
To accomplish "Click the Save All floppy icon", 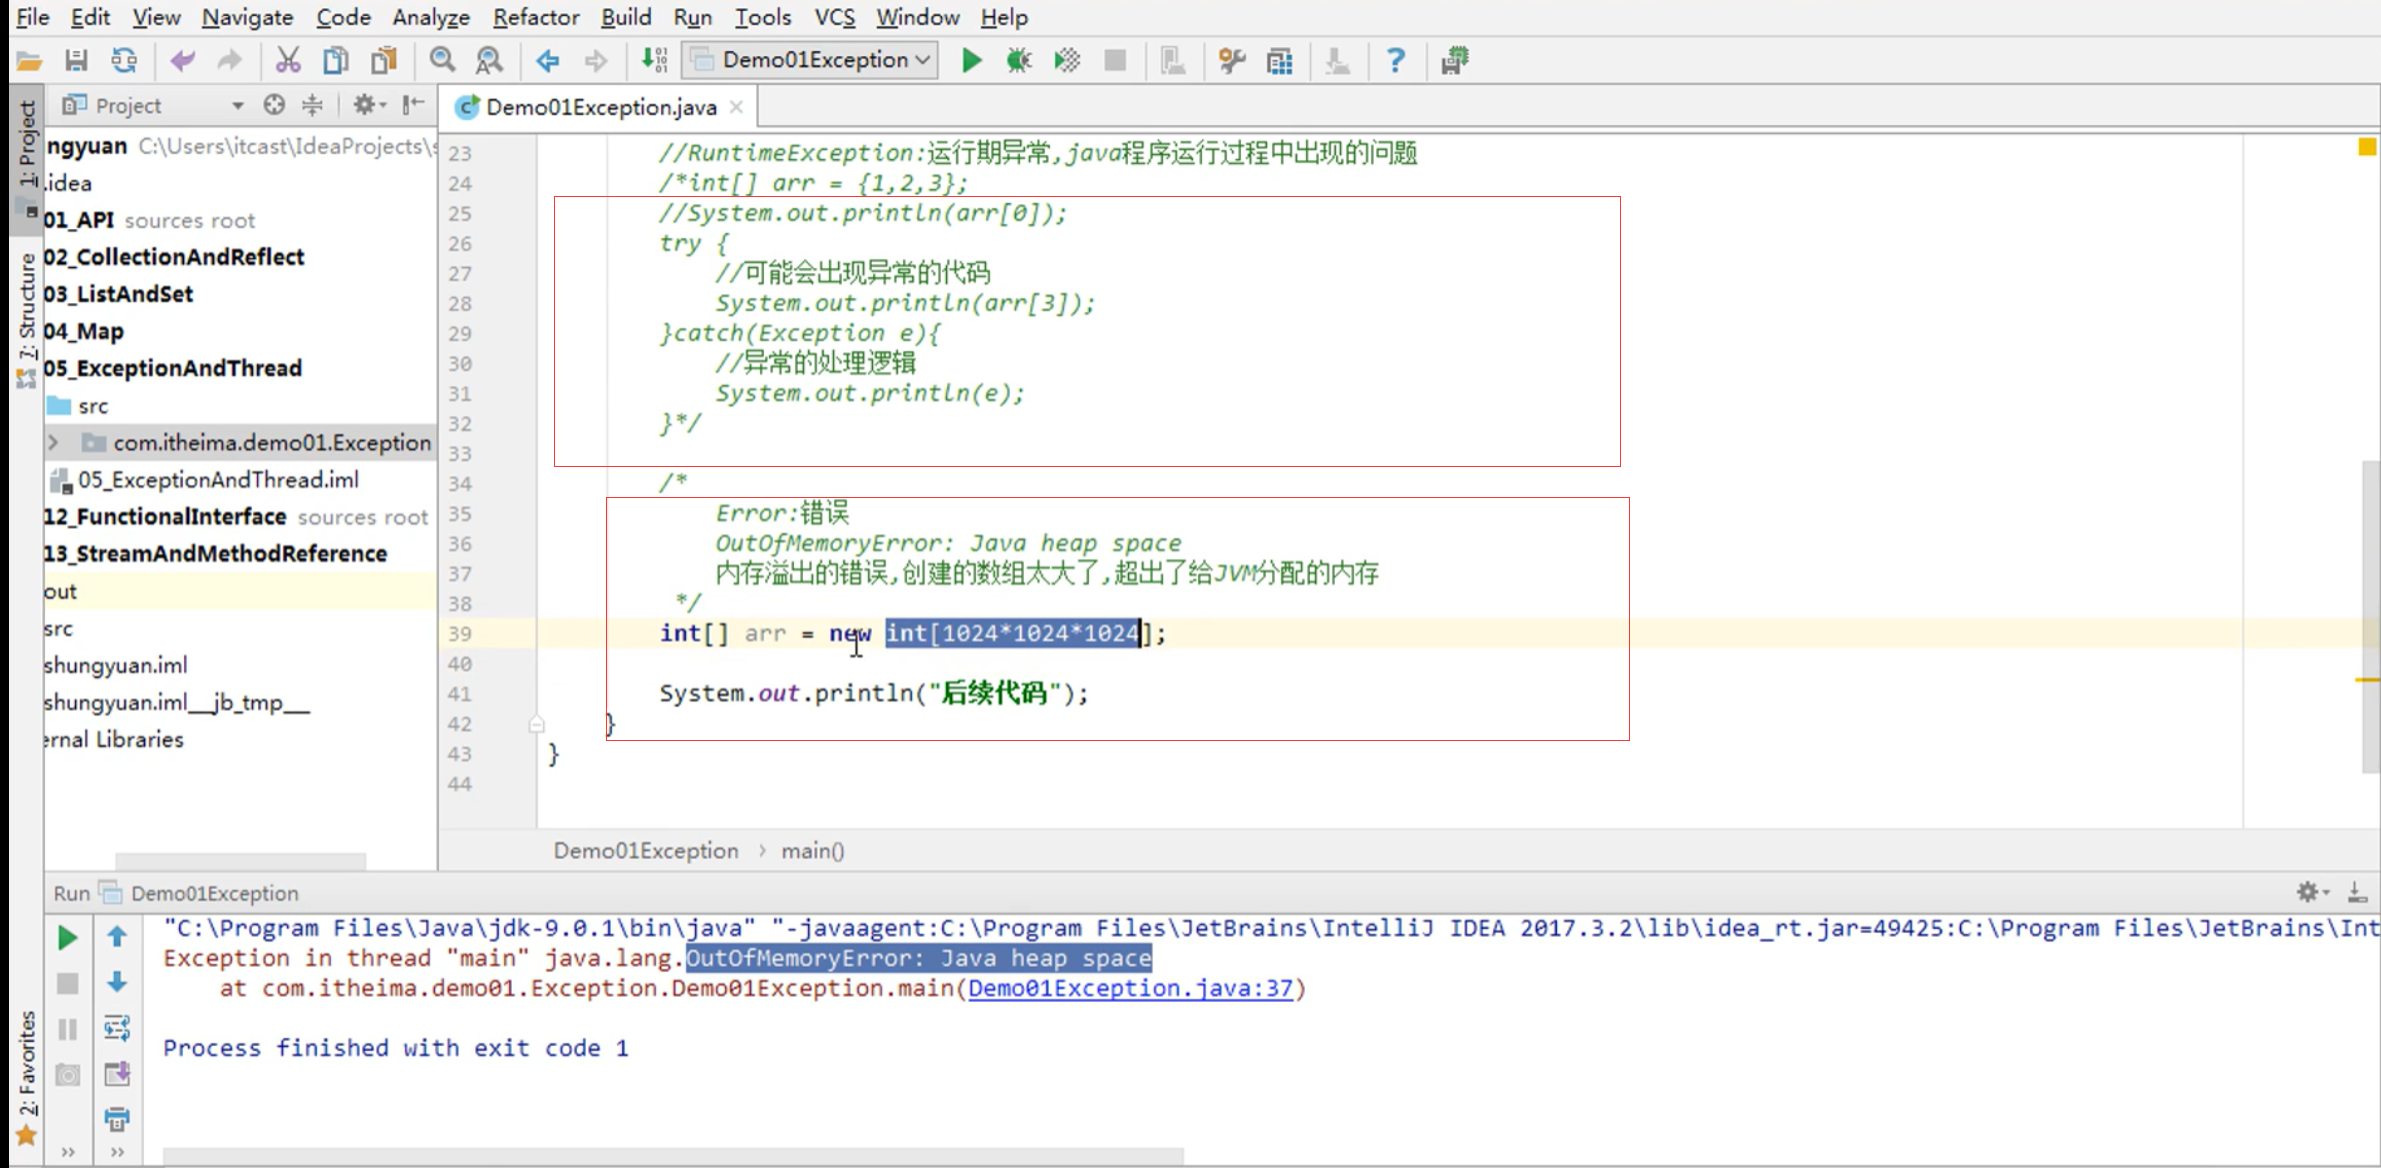I will coord(76,61).
